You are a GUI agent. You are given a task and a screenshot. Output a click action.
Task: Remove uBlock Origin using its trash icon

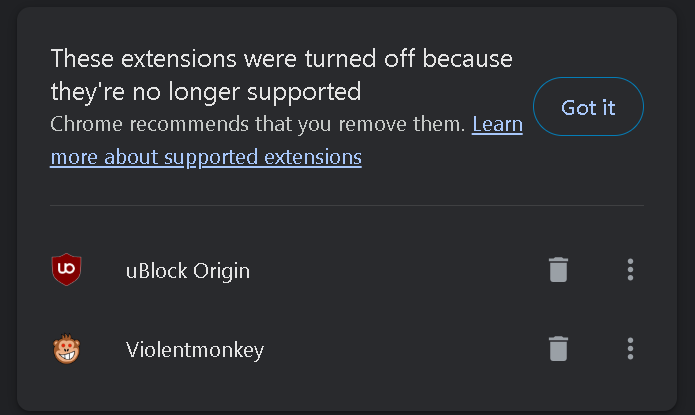pyautogui.click(x=558, y=269)
